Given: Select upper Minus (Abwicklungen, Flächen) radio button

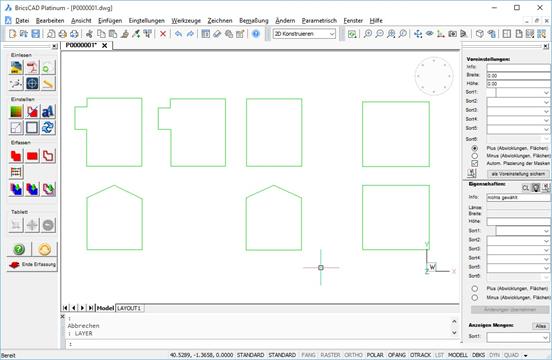Looking at the screenshot, I should [475, 156].
